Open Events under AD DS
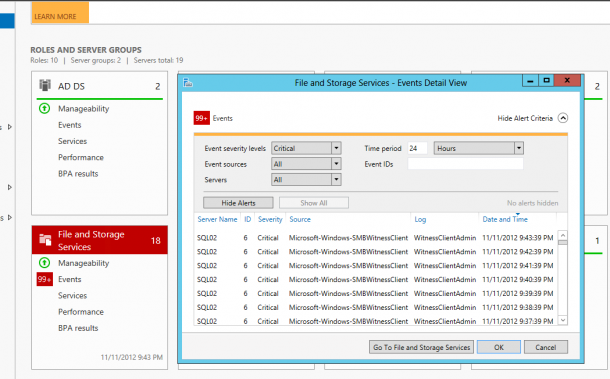The image size is (610, 379). click(70, 125)
